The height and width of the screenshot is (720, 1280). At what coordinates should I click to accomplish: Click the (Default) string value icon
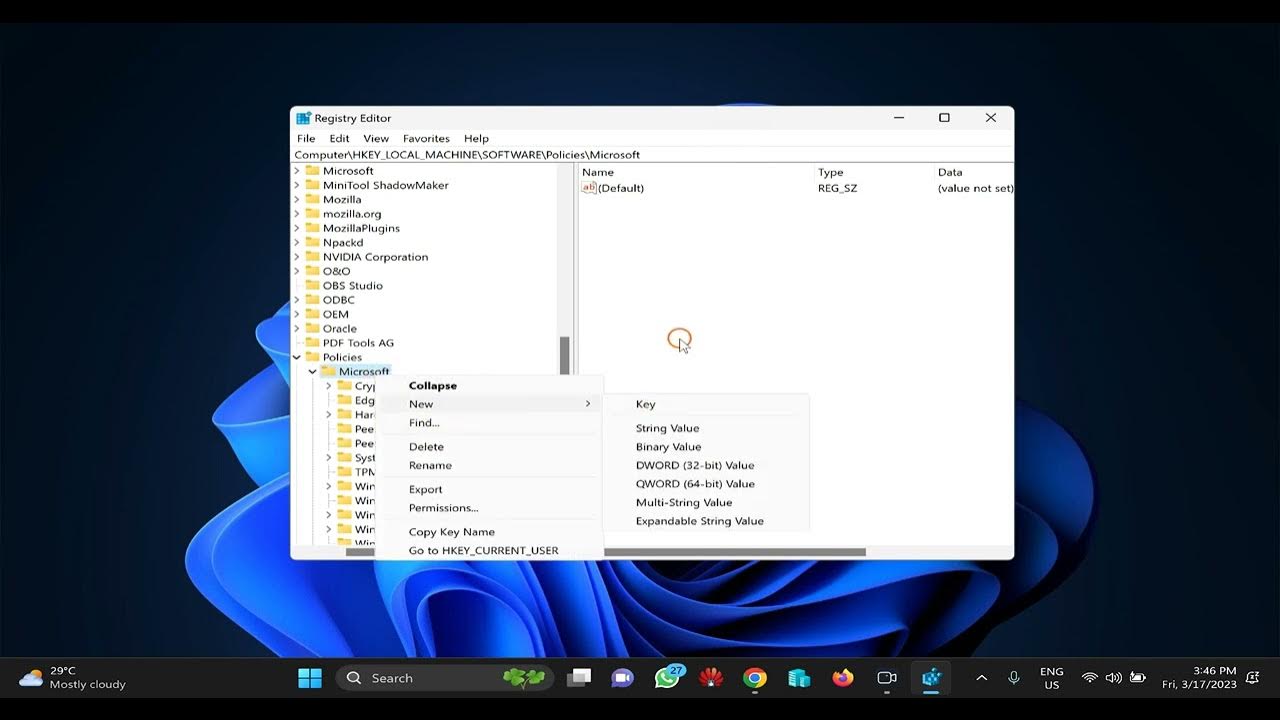(x=589, y=188)
